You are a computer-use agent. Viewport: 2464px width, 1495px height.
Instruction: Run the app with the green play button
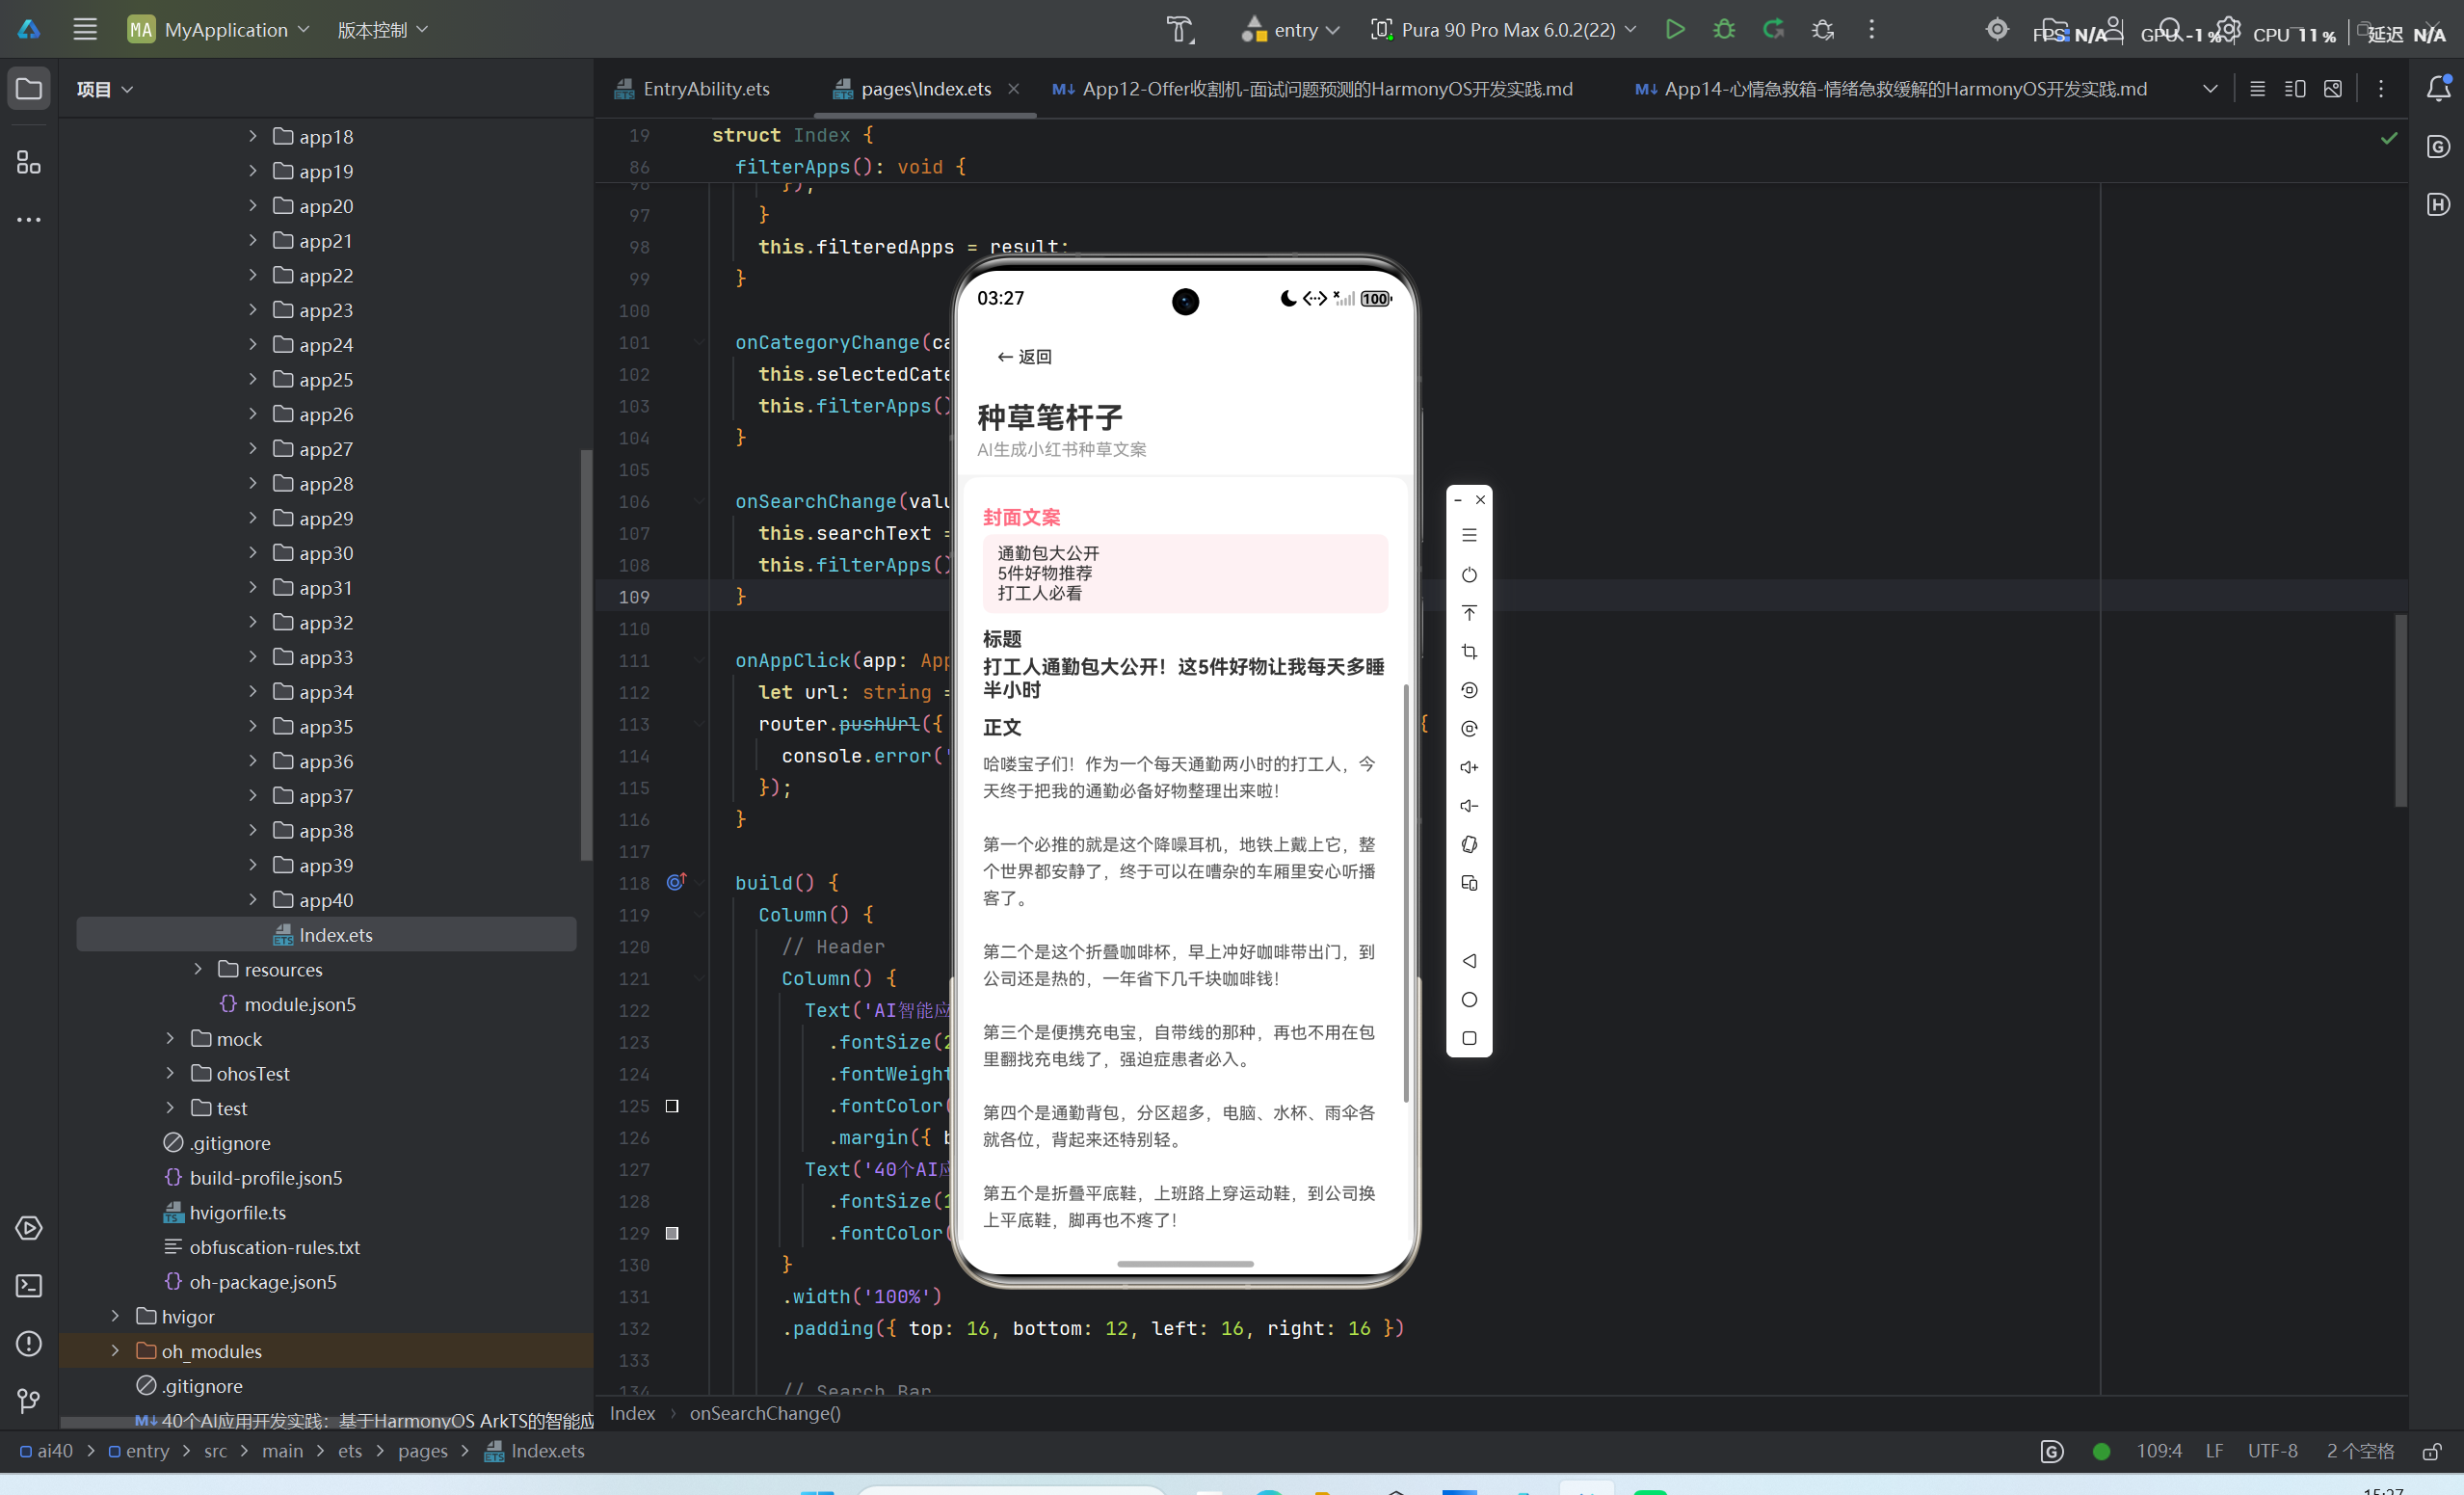[1675, 29]
